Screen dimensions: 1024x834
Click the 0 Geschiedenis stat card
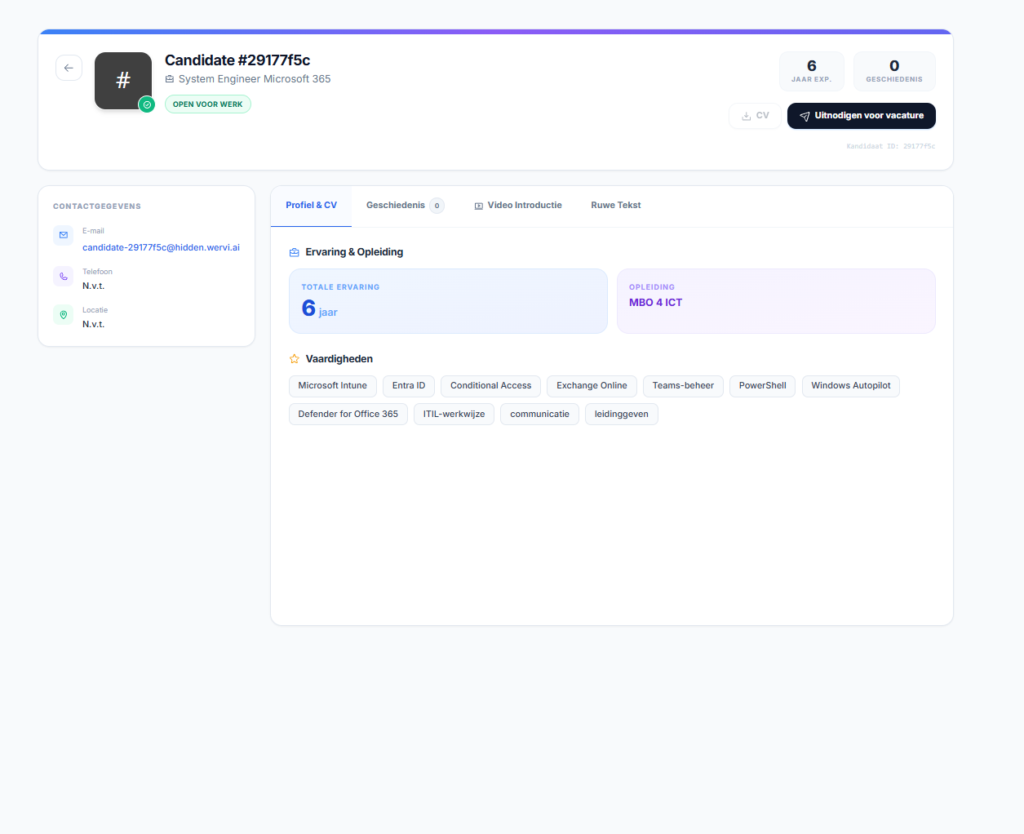pyautogui.click(x=894, y=71)
